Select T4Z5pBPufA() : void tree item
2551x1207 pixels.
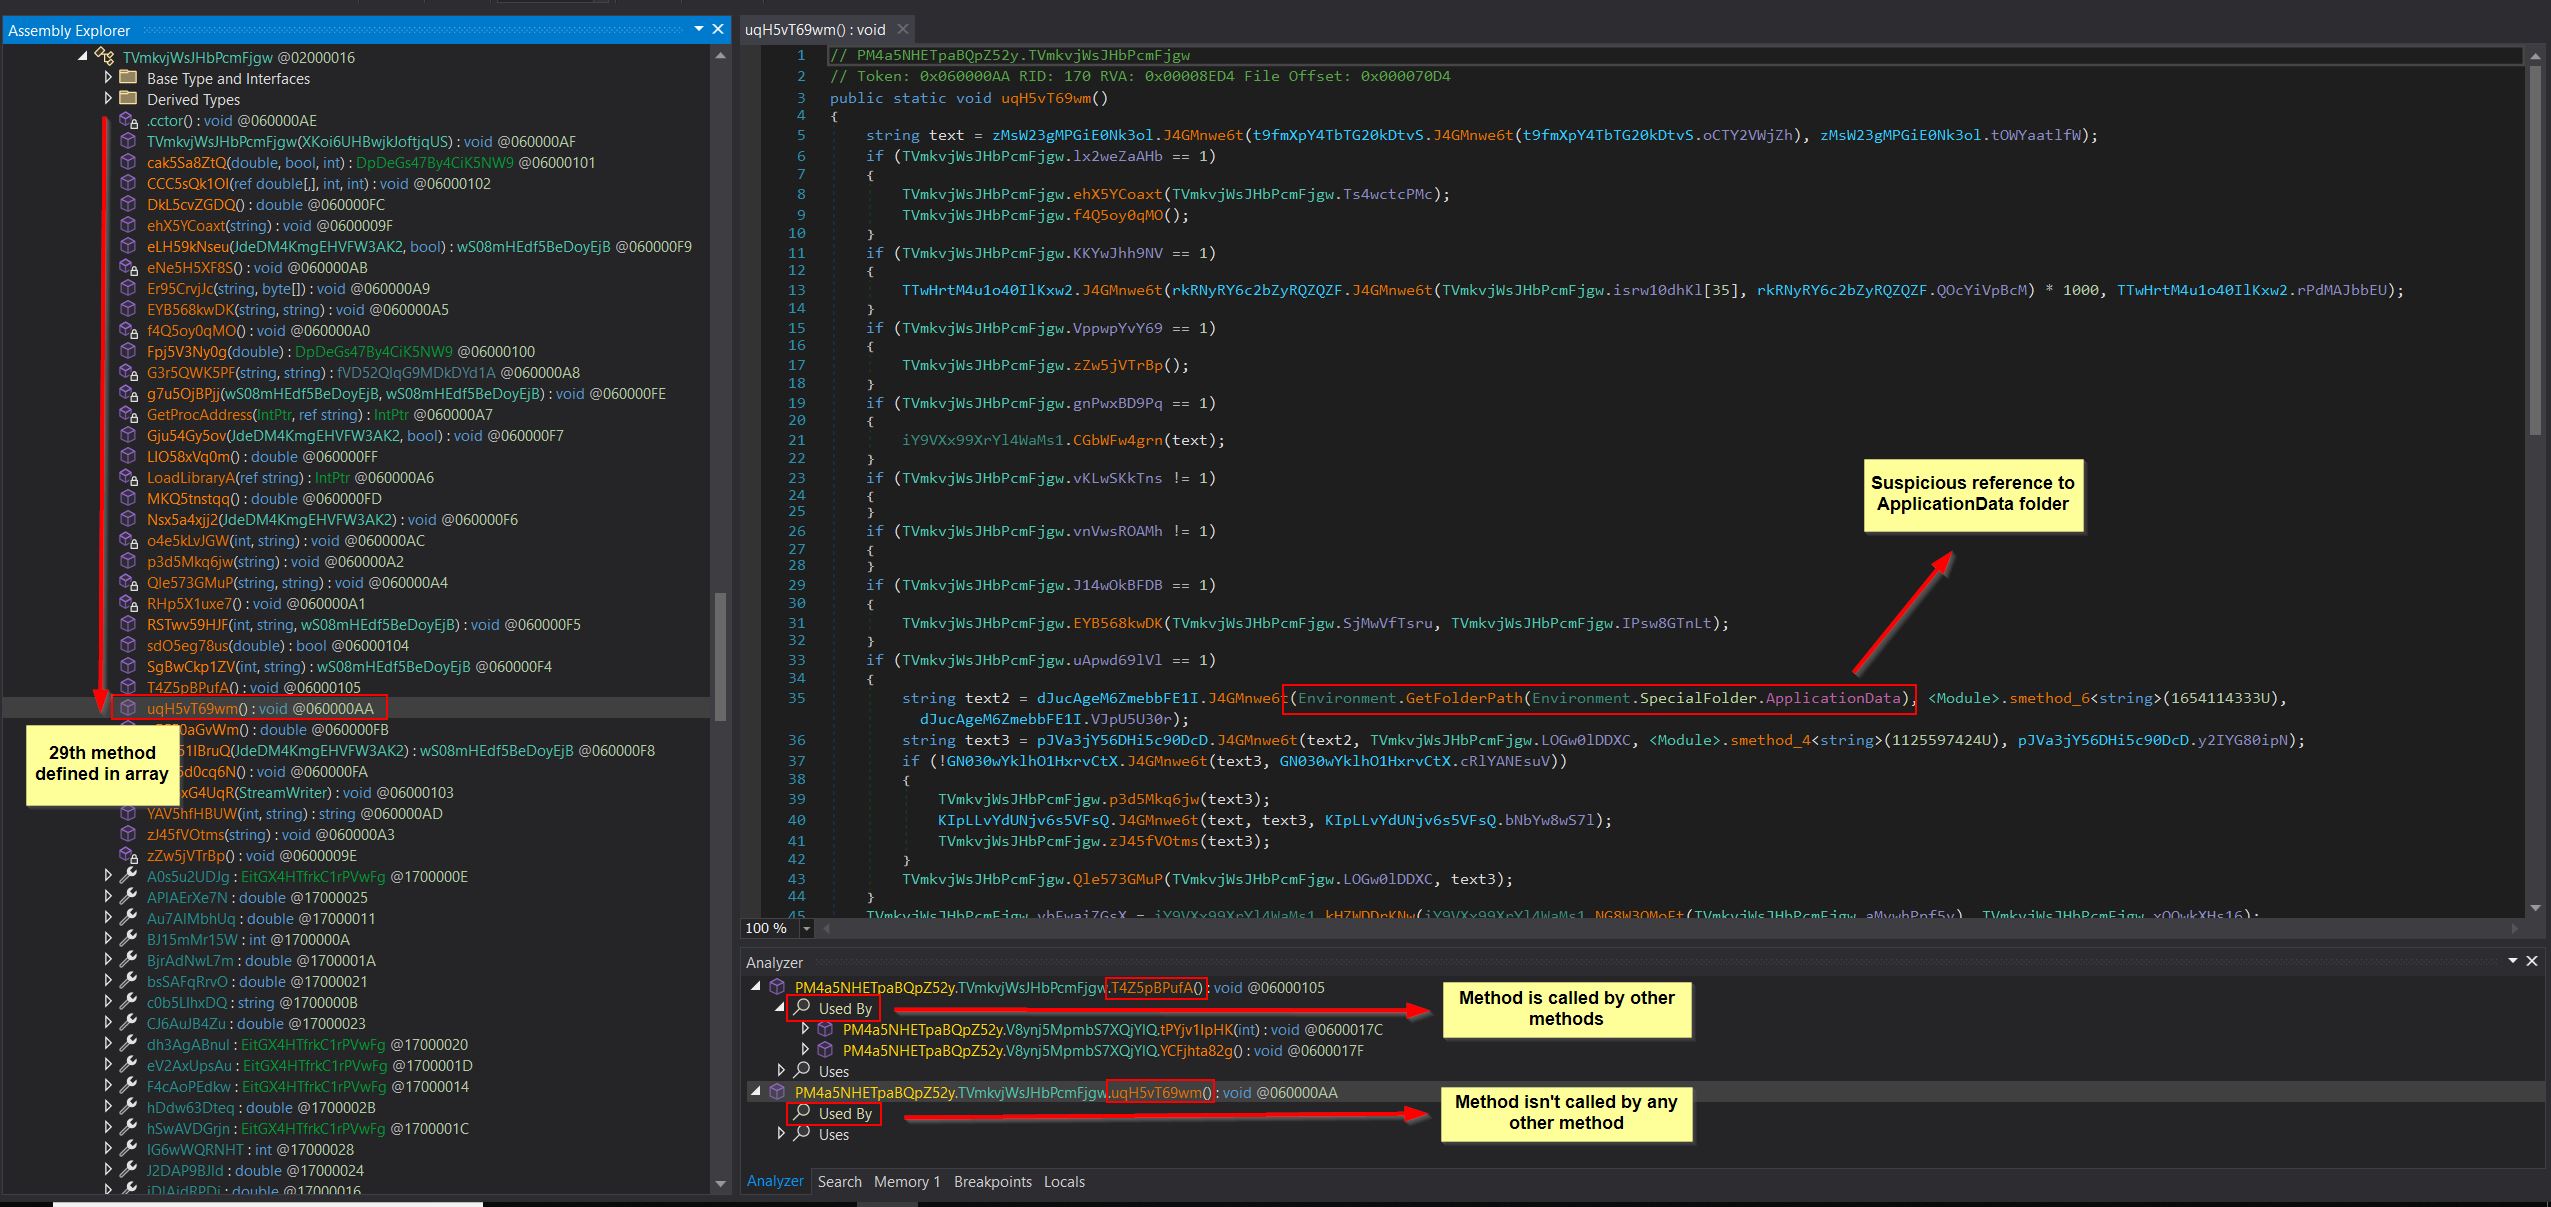click(x=253, y=687)
